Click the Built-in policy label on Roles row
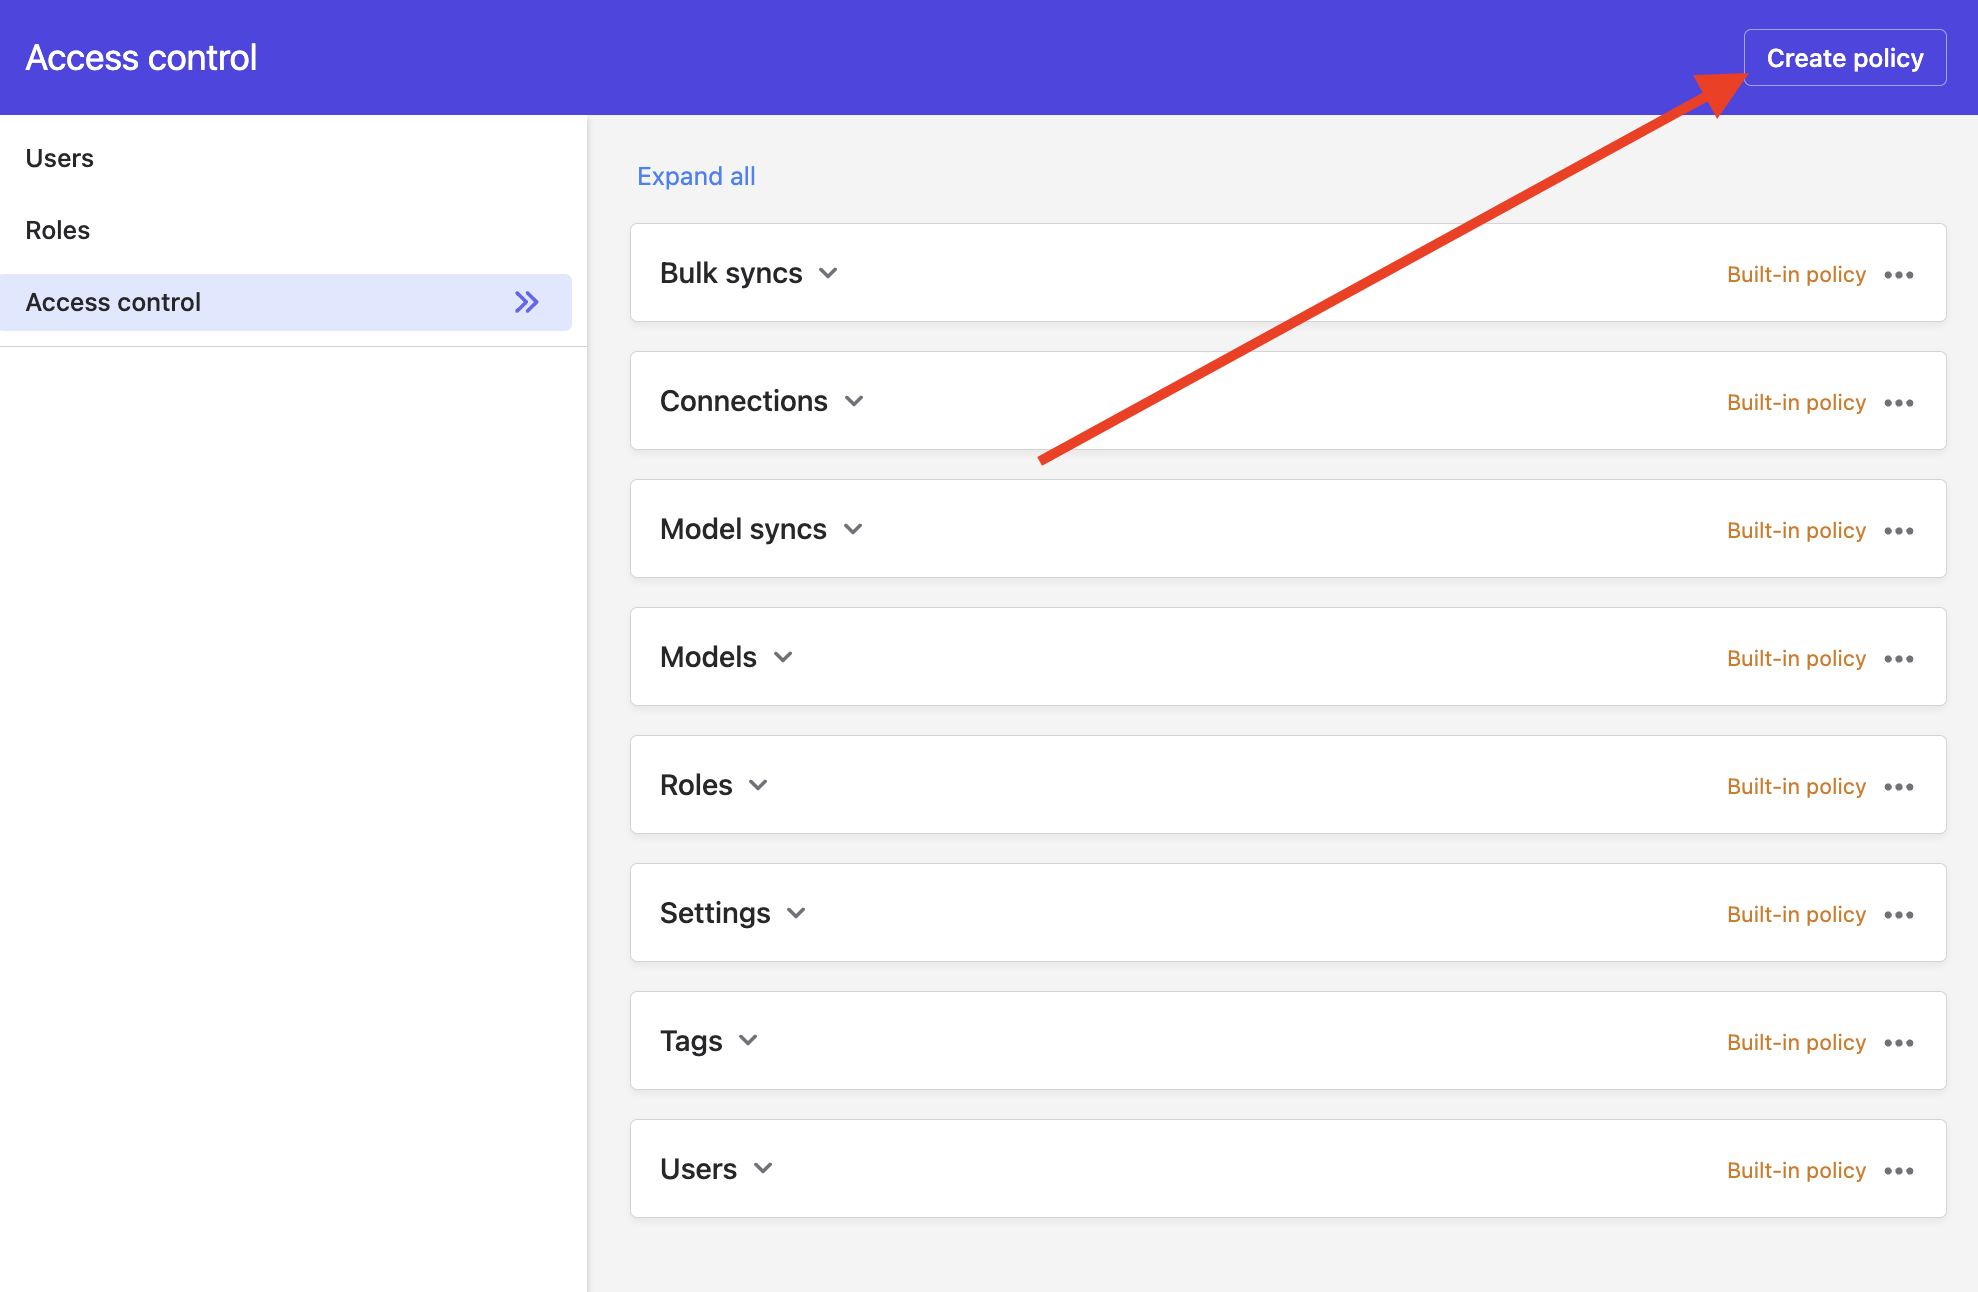 (1796, 786)
